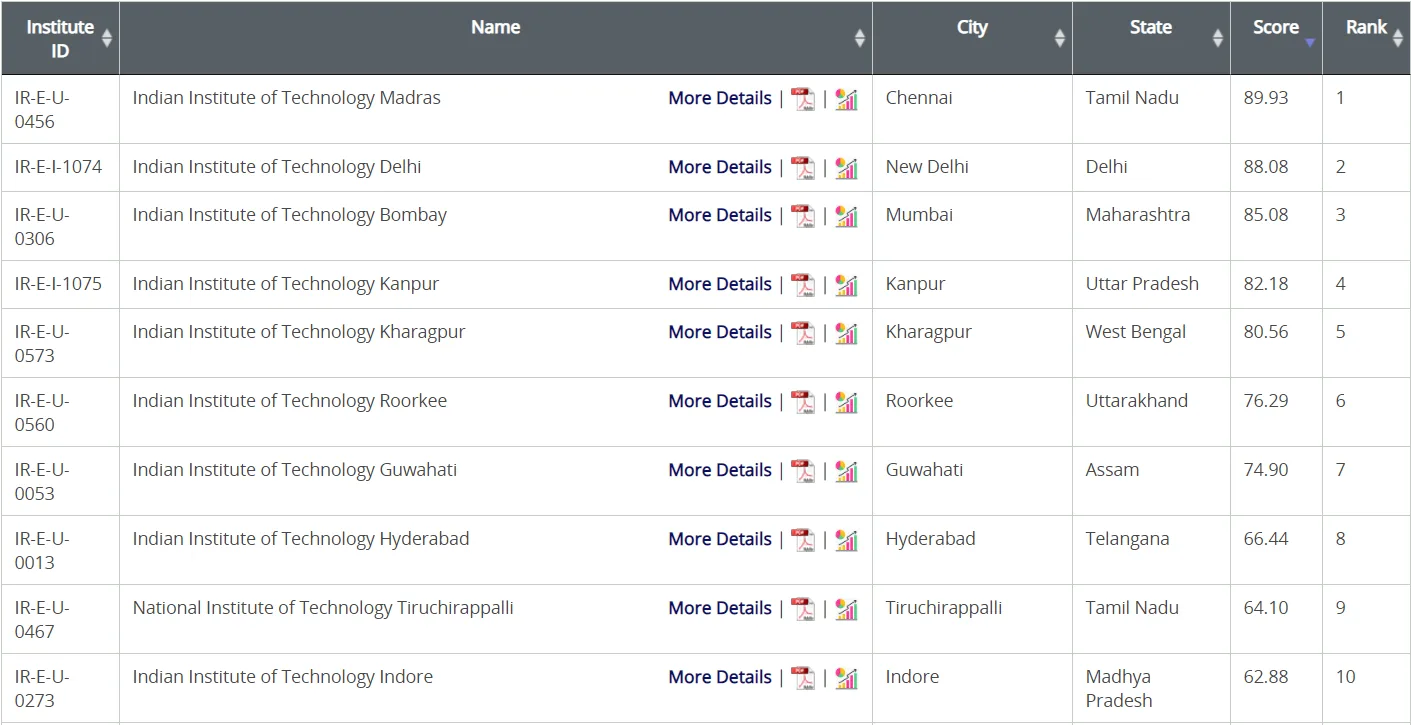Open the PDF icon for IIT Madras
1411x725 pixels.
[803, 99]
